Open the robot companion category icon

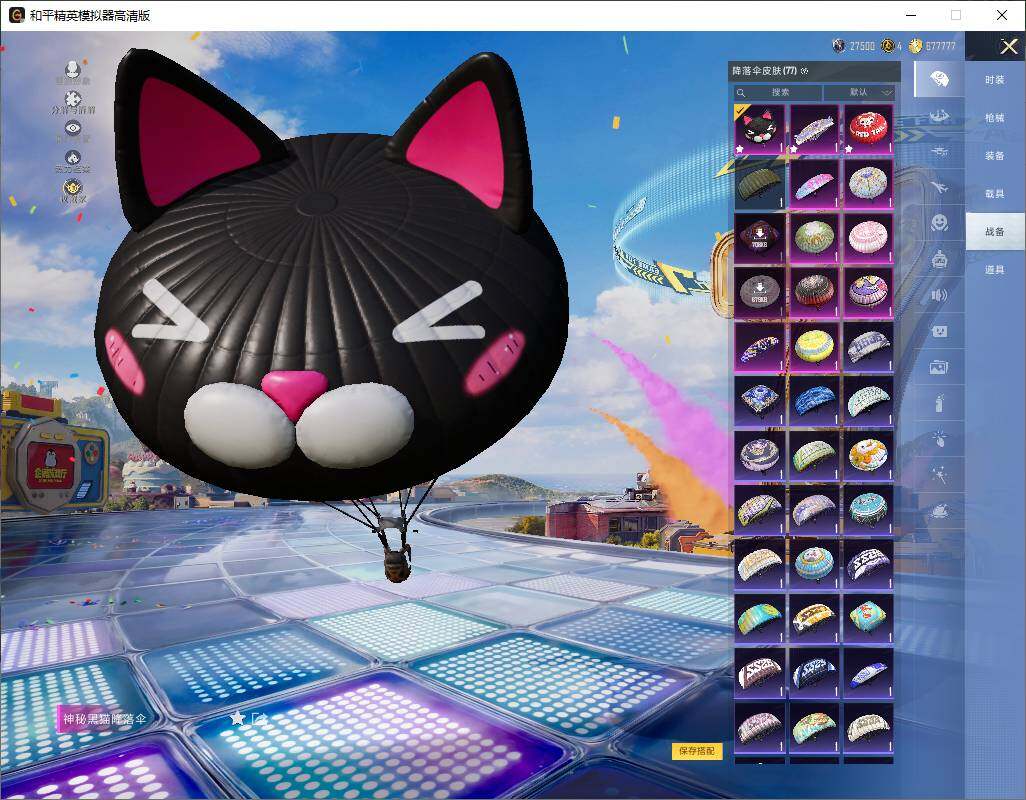(939, 260)
